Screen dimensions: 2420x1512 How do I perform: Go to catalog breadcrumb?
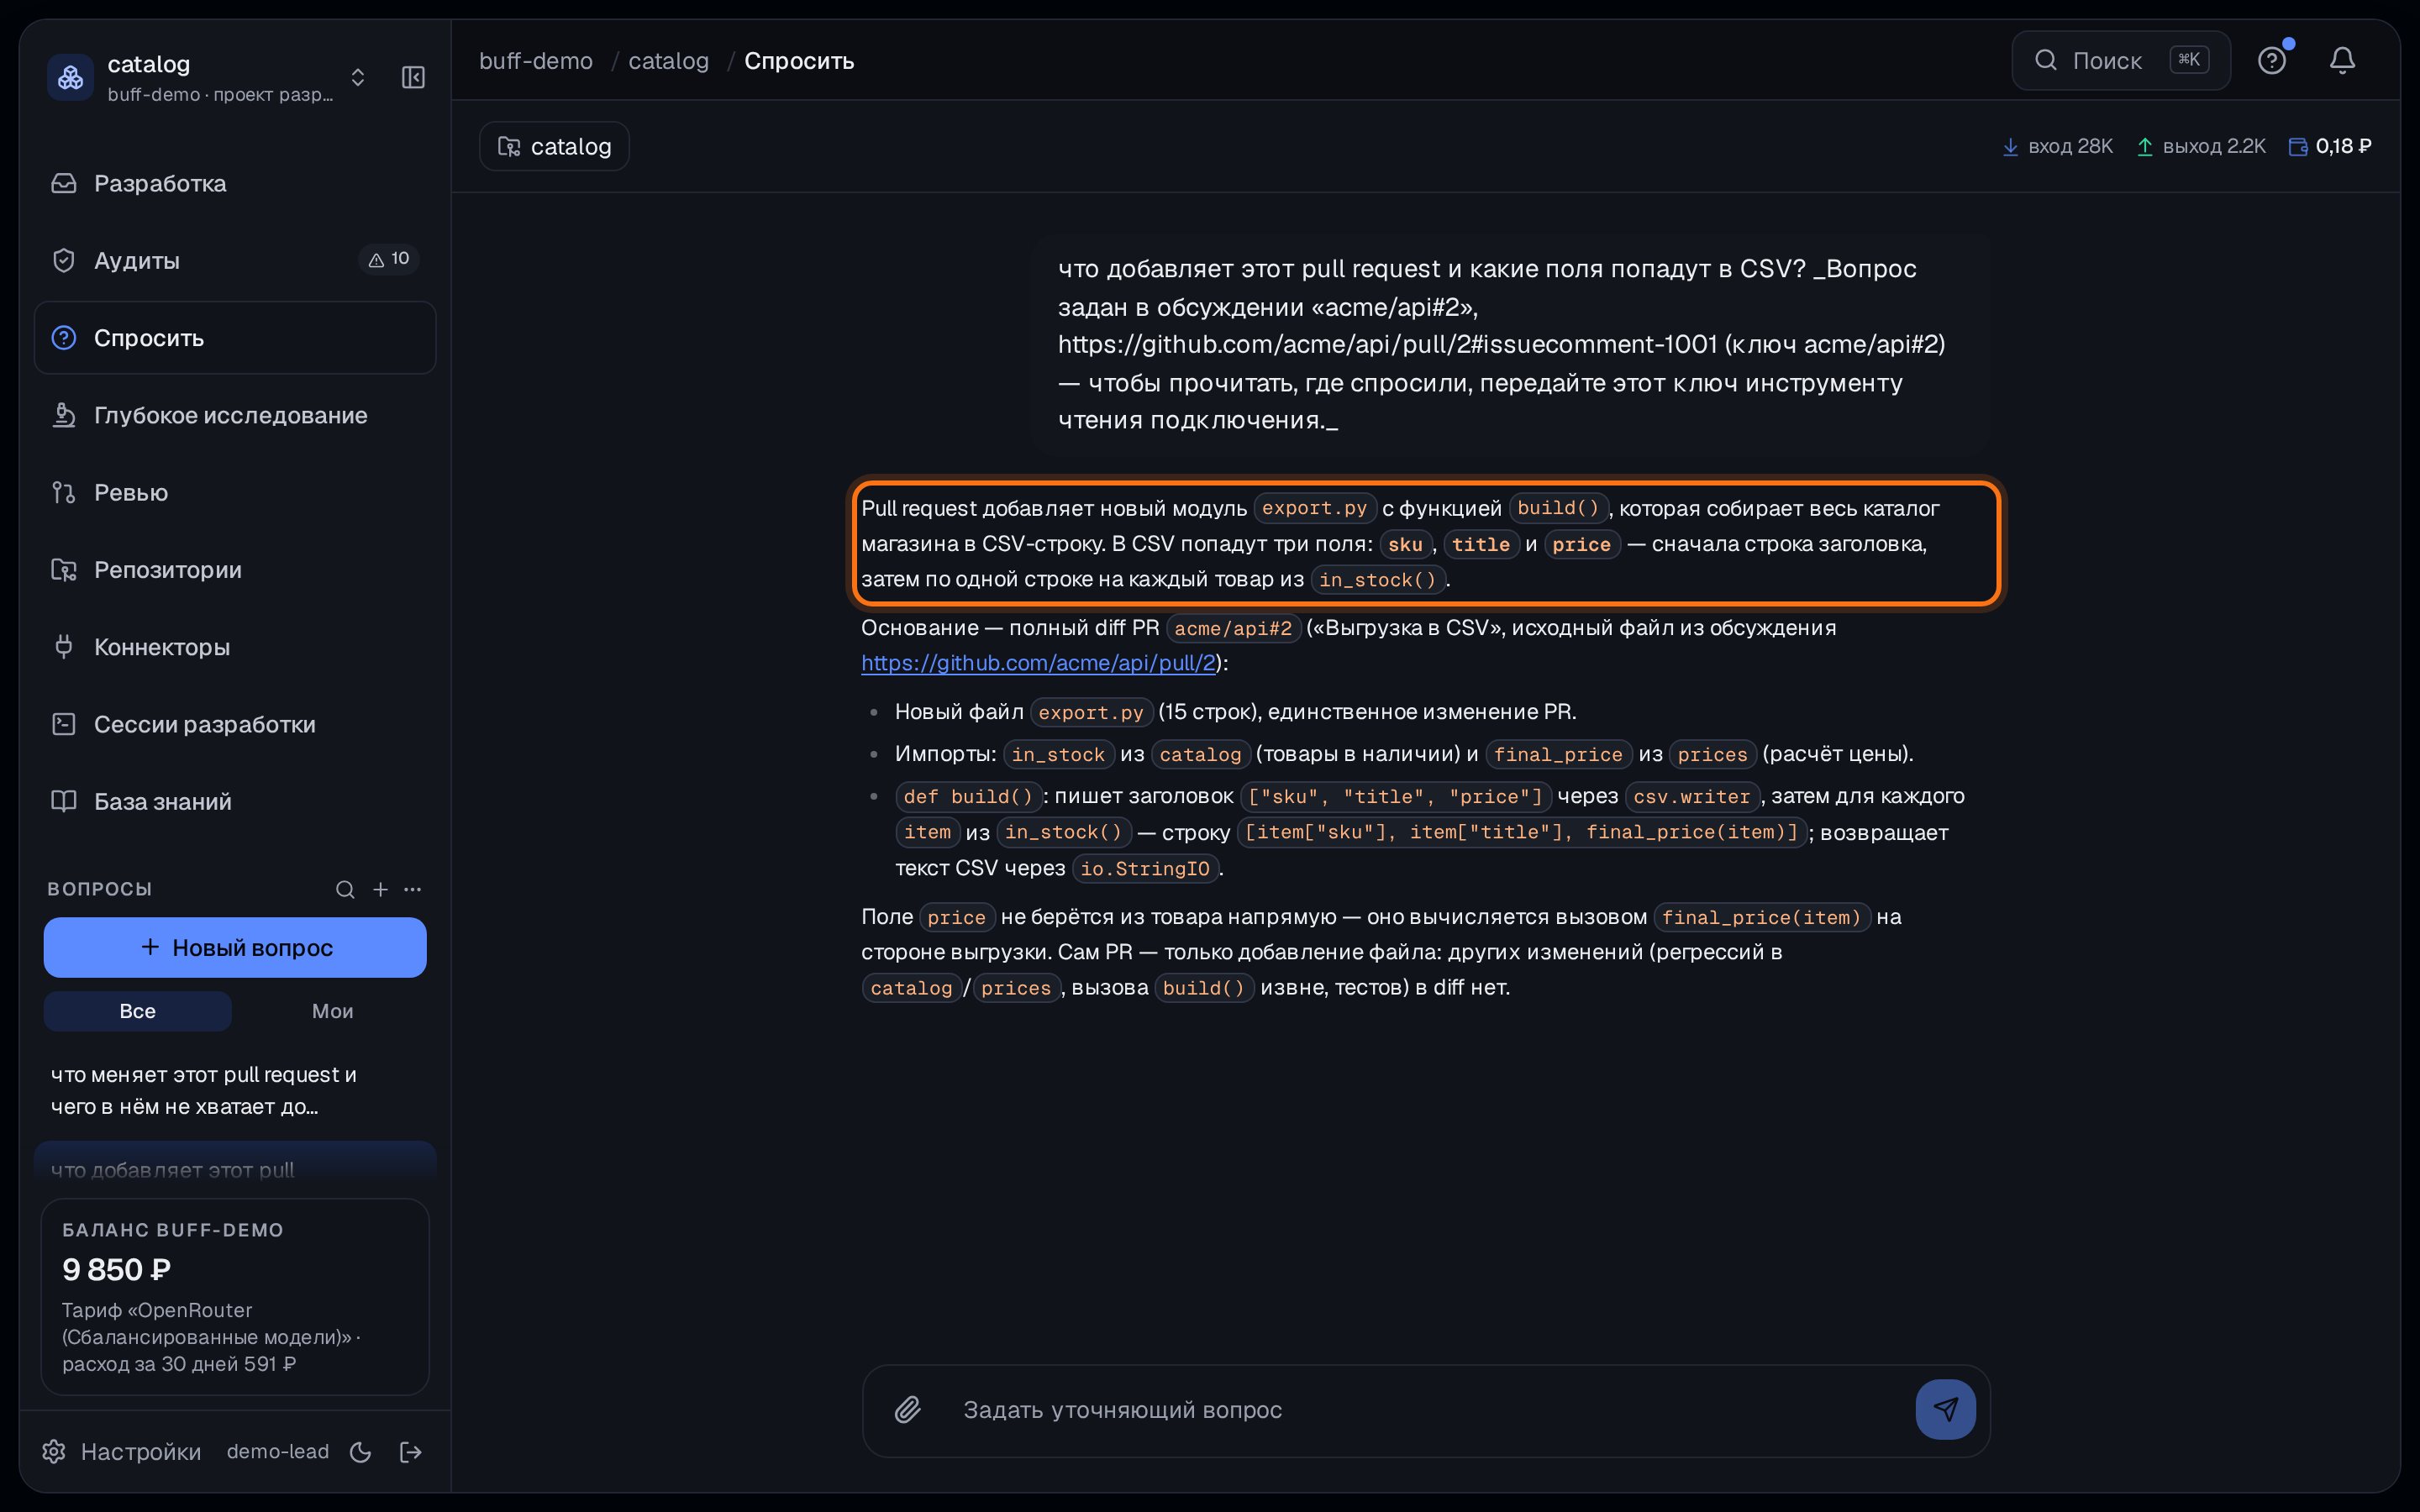(x=668, y=61)
